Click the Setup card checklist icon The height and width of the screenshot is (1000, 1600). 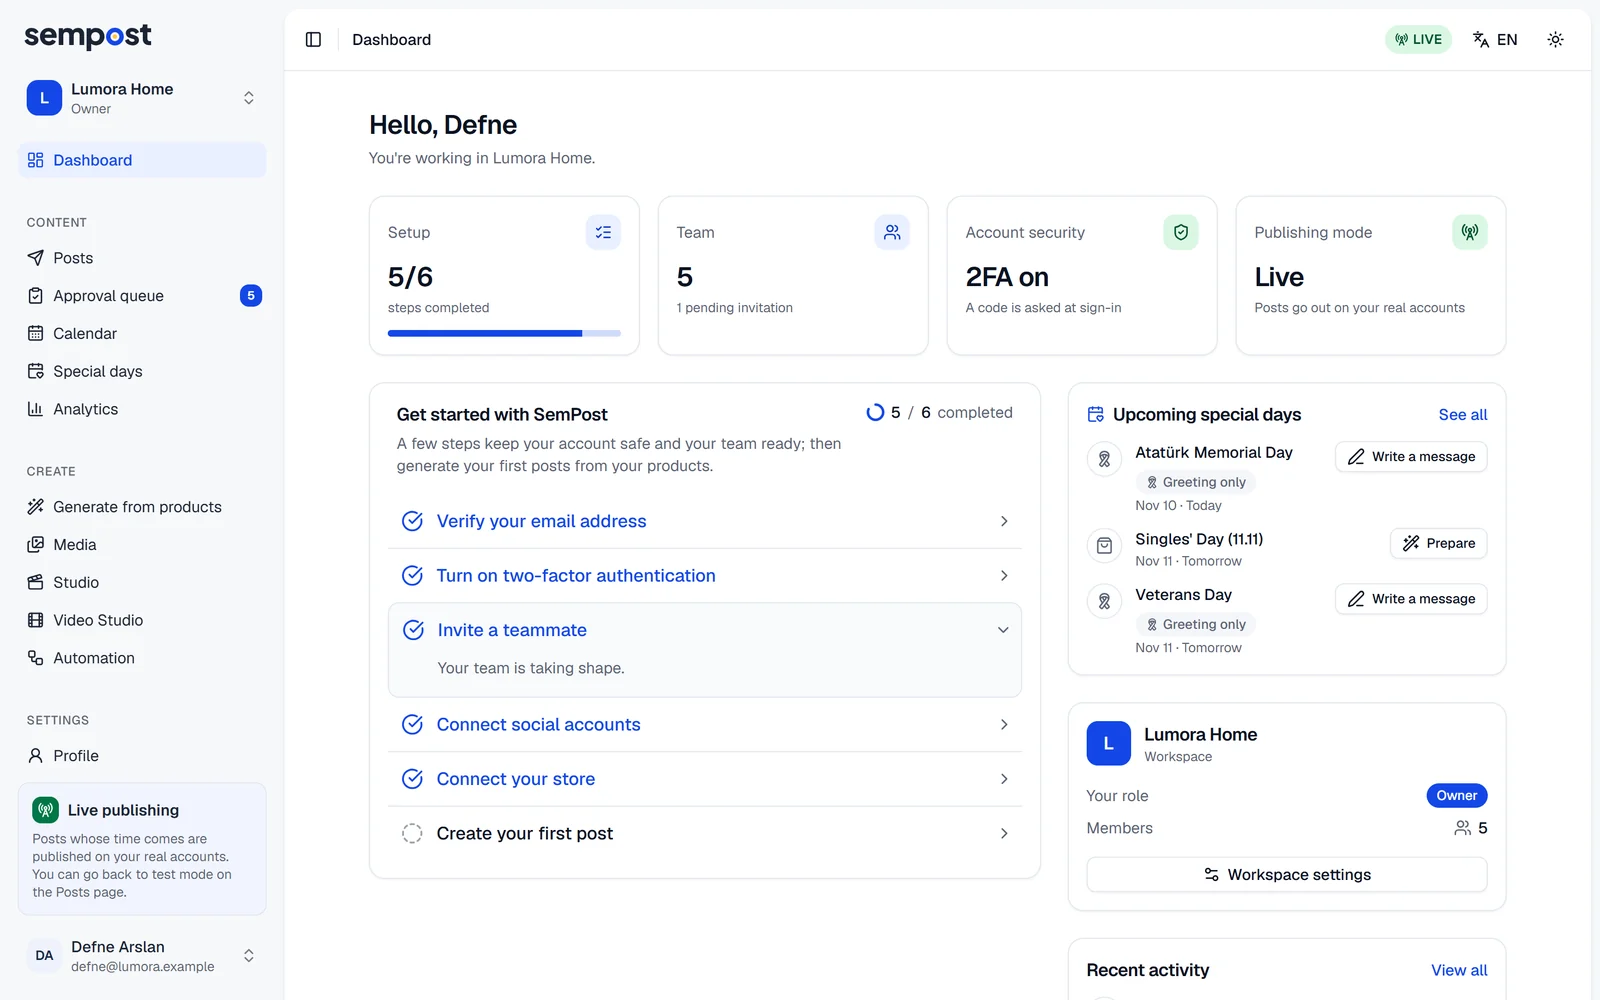603,232
